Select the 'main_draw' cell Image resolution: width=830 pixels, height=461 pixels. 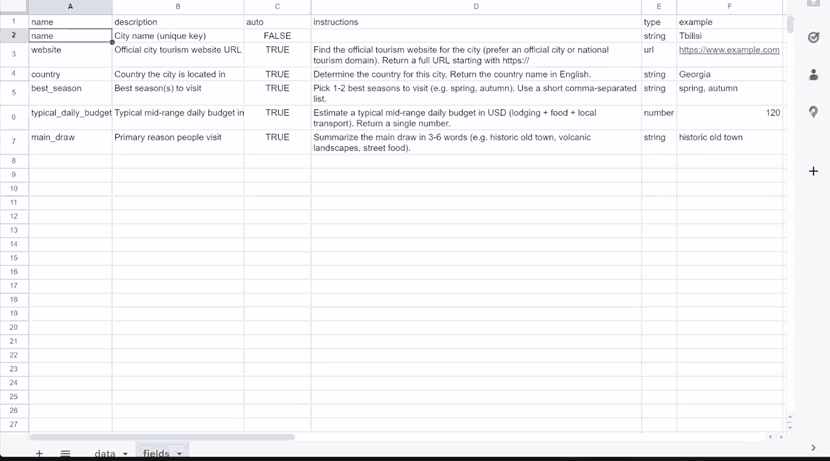[x=70, y=142]
